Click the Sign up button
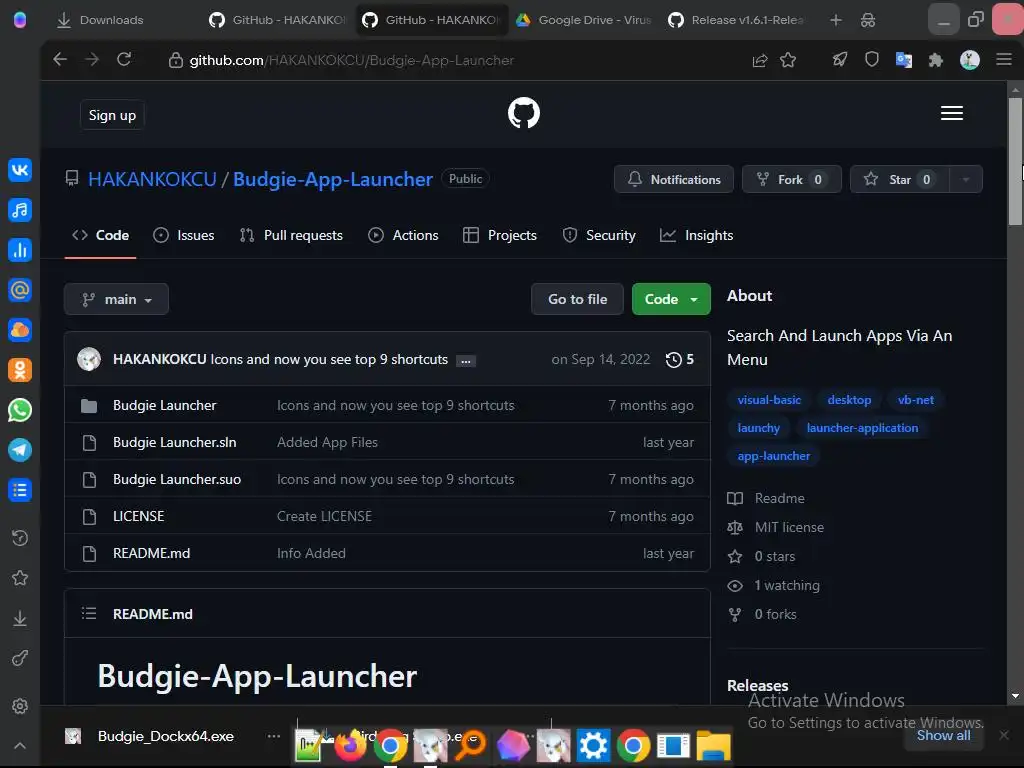1024x768 pixels. coord(112,115)
